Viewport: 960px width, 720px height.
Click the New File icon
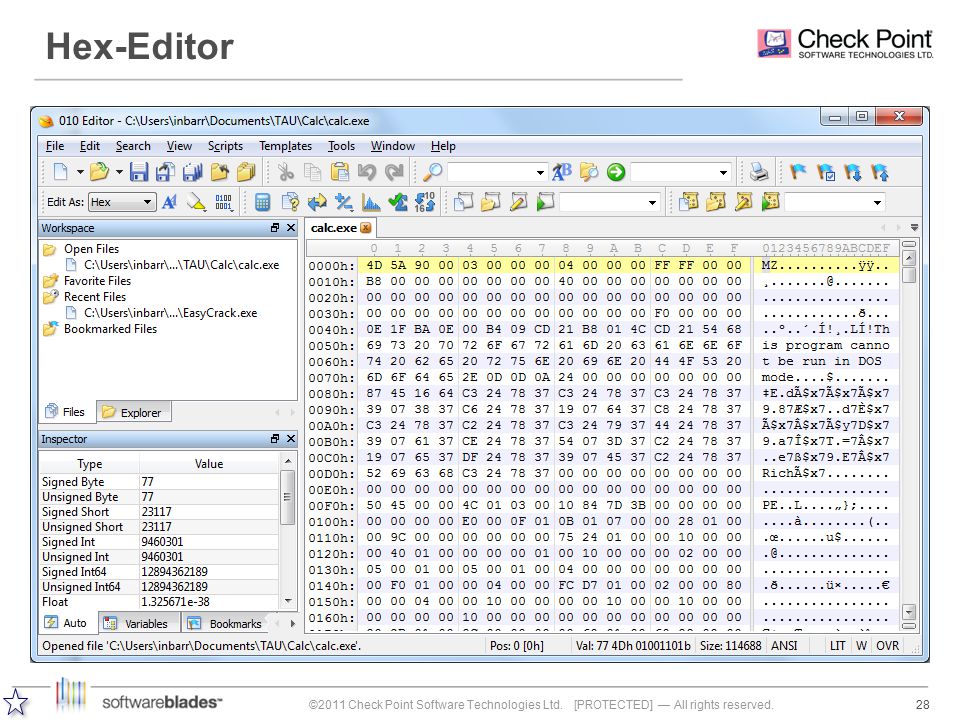(x=61, y=172)
